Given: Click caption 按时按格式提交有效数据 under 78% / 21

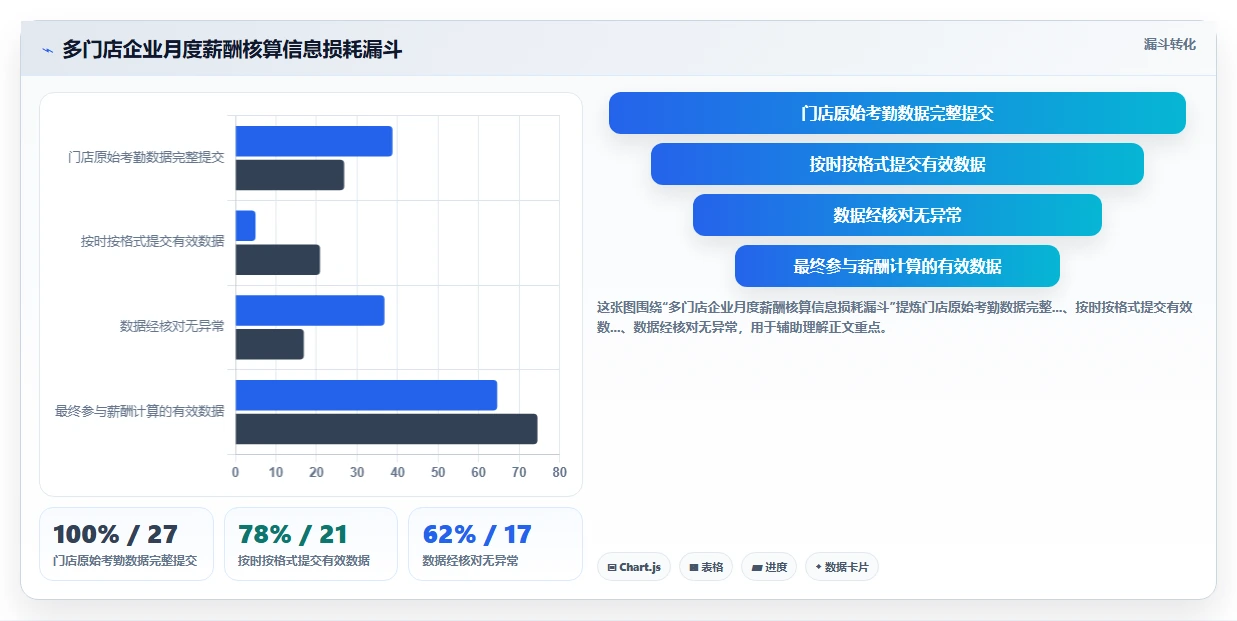Looking at the screenshot, I should pyautogui.click(x=304, y=561).
